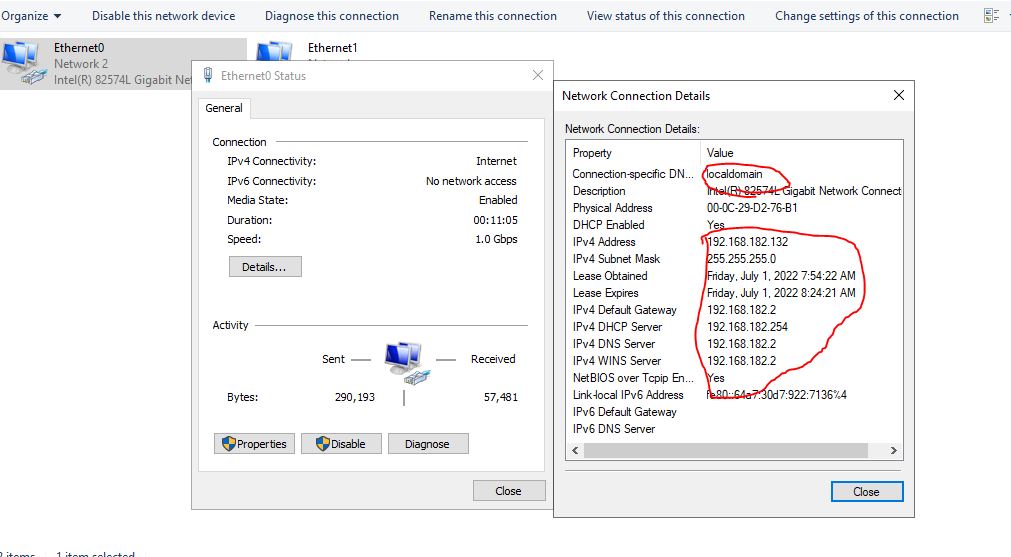Click the IPv4 DNS Server row label
The height and width of the screenshot is (557, 1011).
tap(614, 344)
